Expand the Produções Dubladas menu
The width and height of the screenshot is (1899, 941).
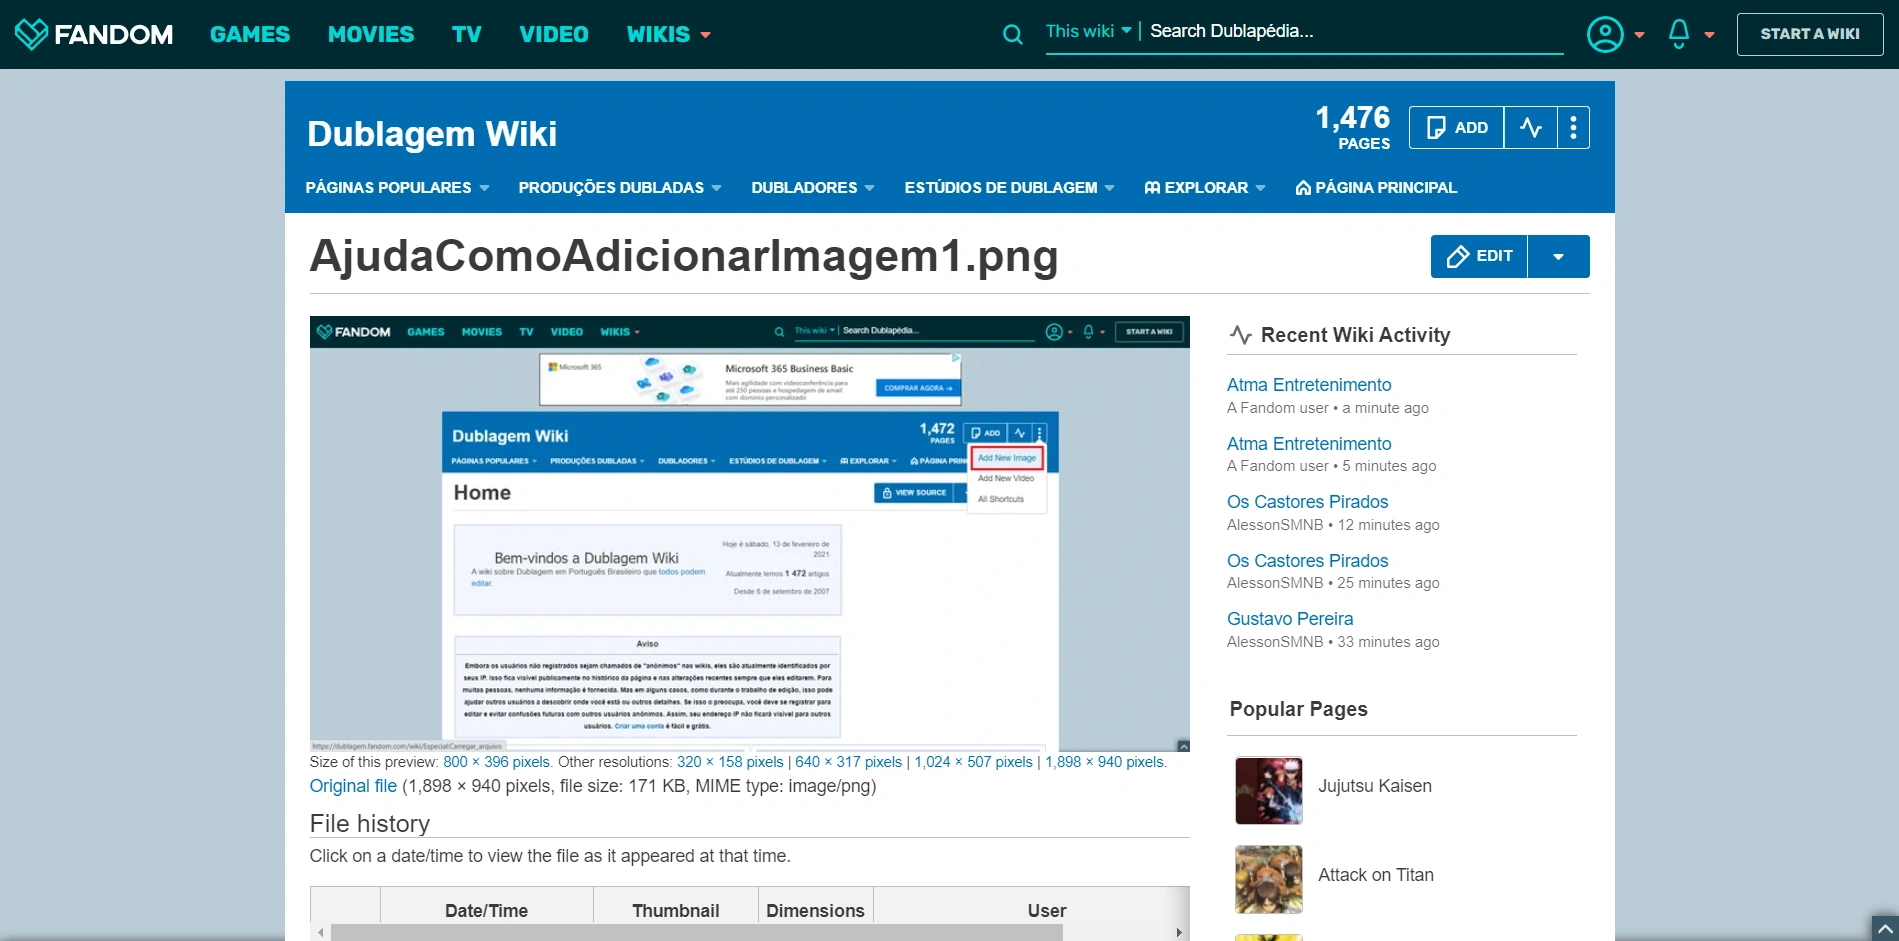click(620, 188)
